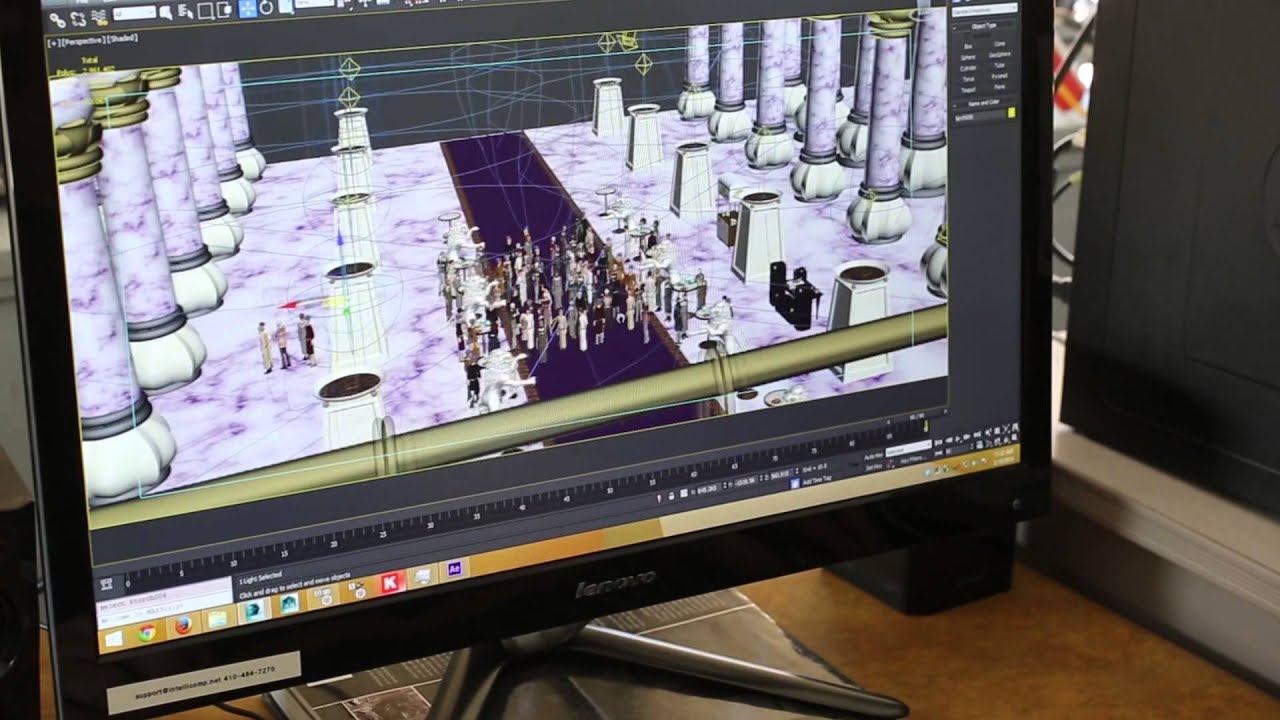Click the pink MAXScript Mini Listener field
The image size is (1280, 720).
tap(163, 597)
